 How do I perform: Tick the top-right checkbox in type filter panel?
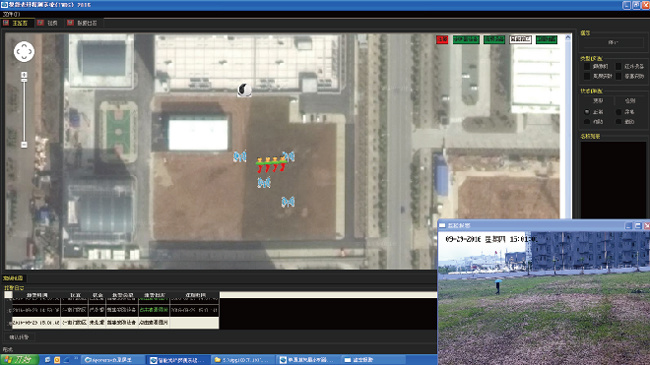tap(618, 66)
